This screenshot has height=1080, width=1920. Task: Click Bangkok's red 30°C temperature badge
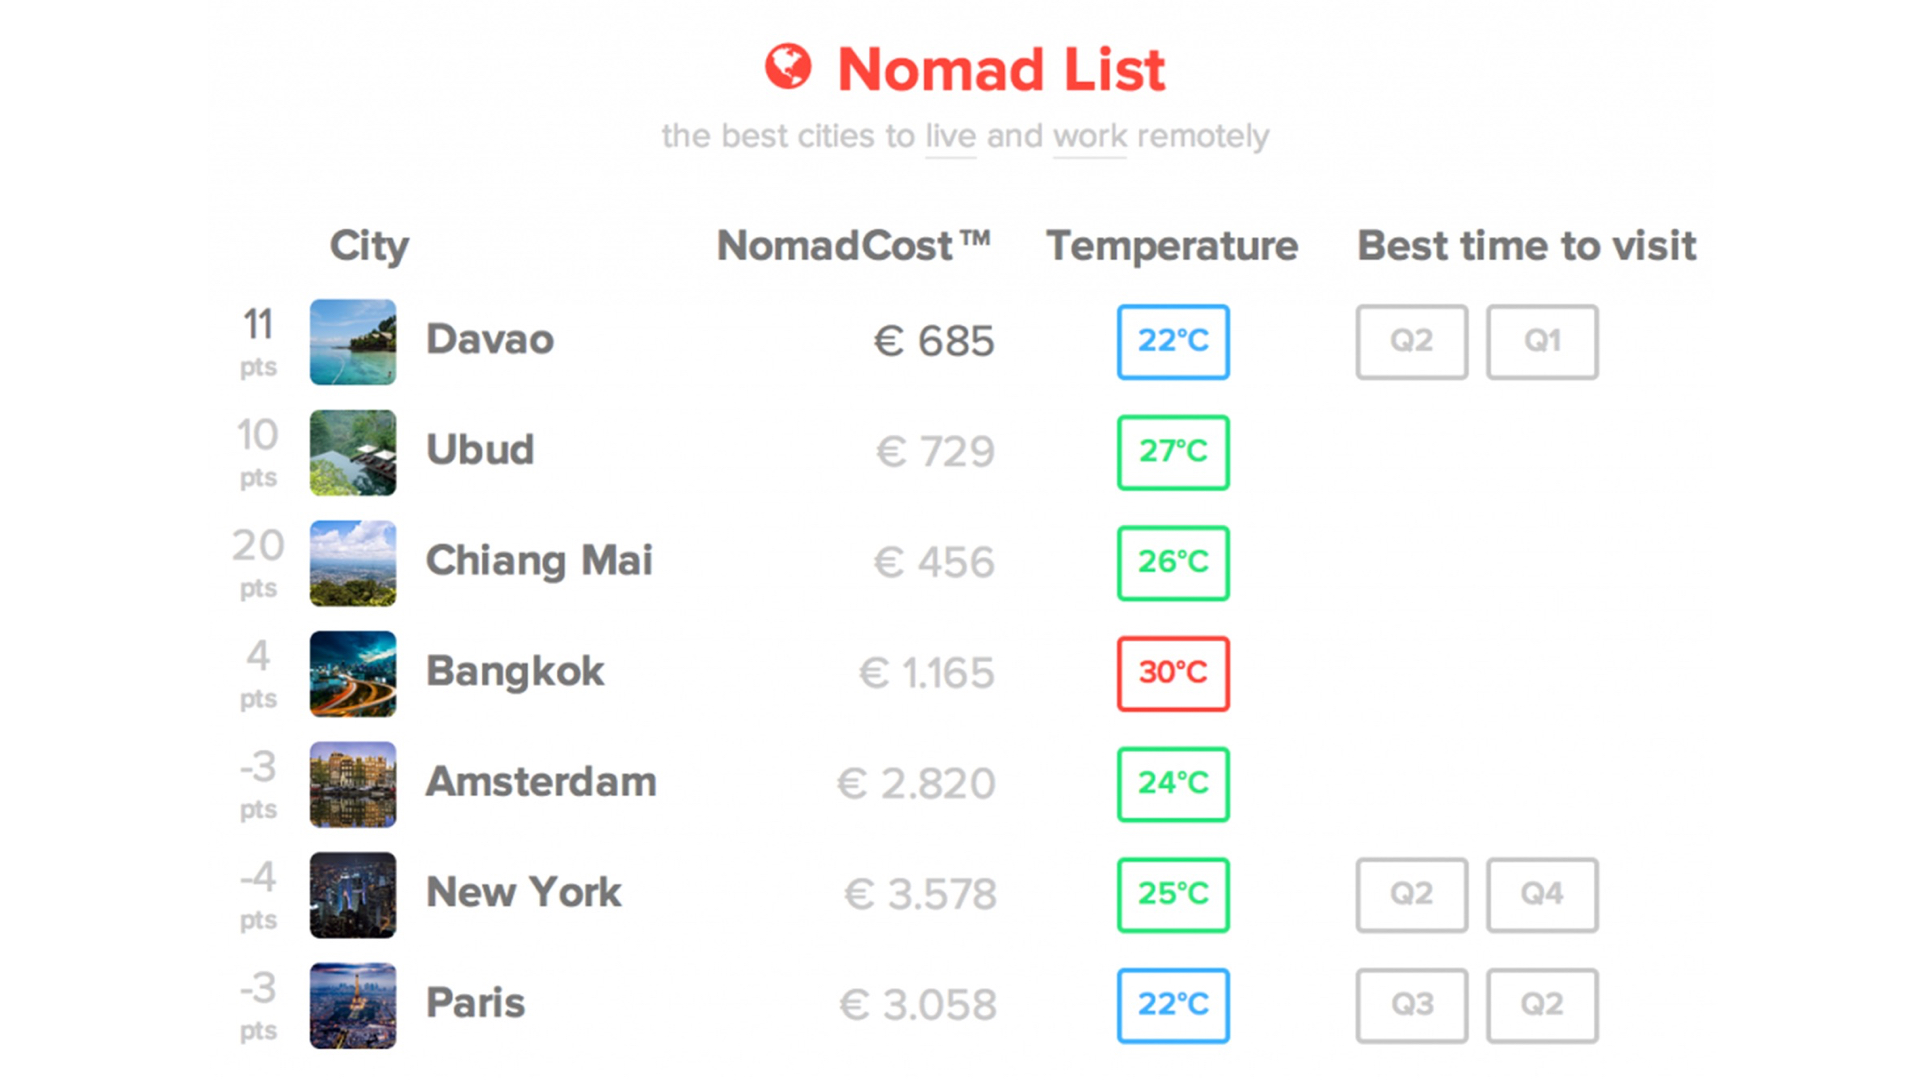(x=1173, y=674)
